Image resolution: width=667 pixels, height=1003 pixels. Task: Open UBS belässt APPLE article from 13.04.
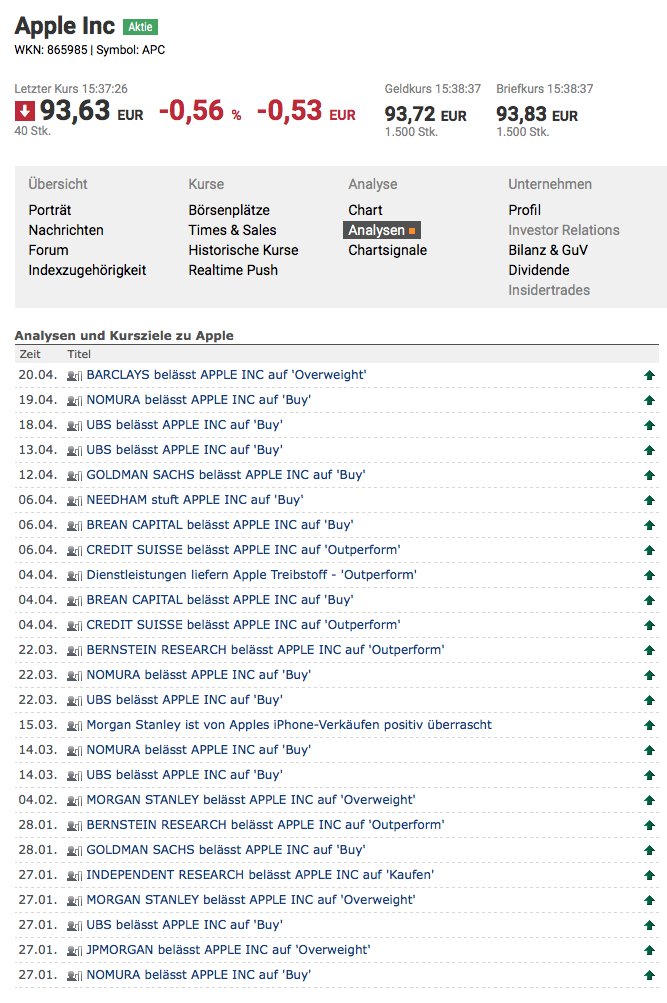tap(185, 450)
